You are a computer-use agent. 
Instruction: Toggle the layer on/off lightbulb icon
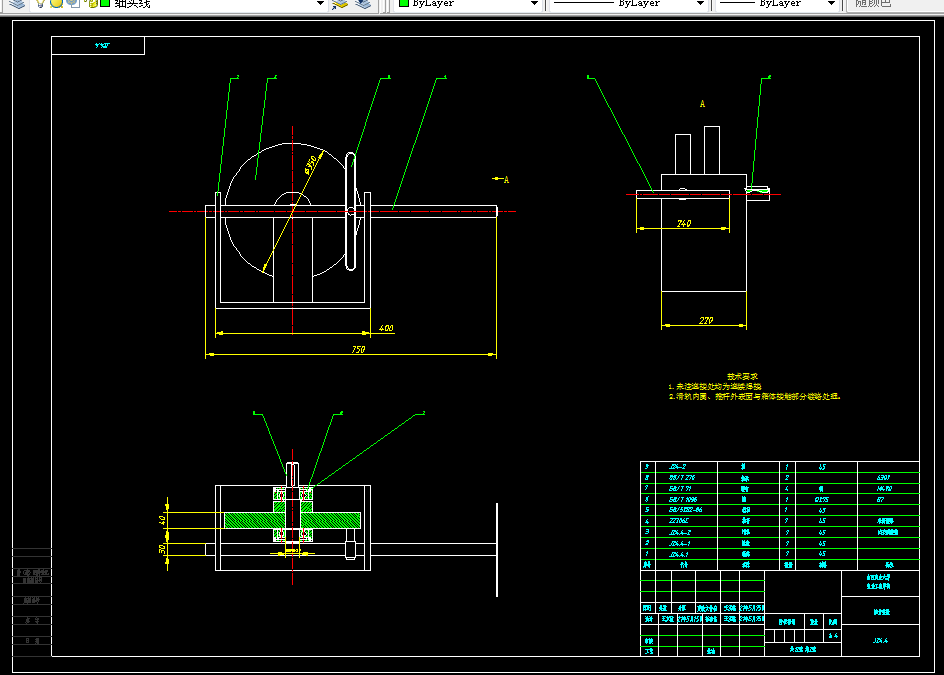click(x=40, y=4)
